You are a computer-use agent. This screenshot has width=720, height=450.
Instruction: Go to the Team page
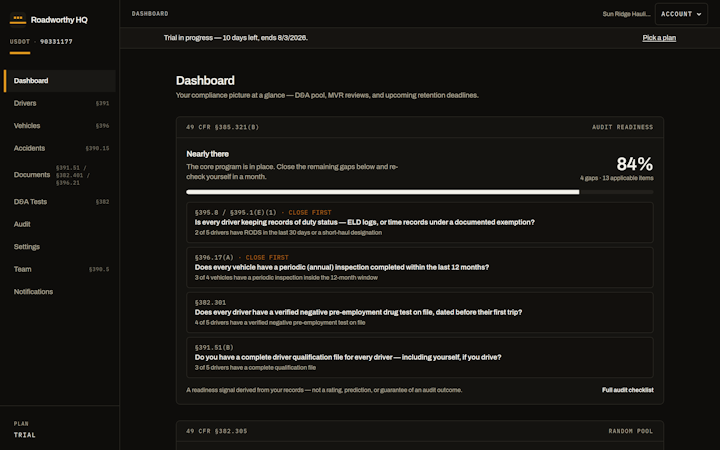tap(60, 269)
